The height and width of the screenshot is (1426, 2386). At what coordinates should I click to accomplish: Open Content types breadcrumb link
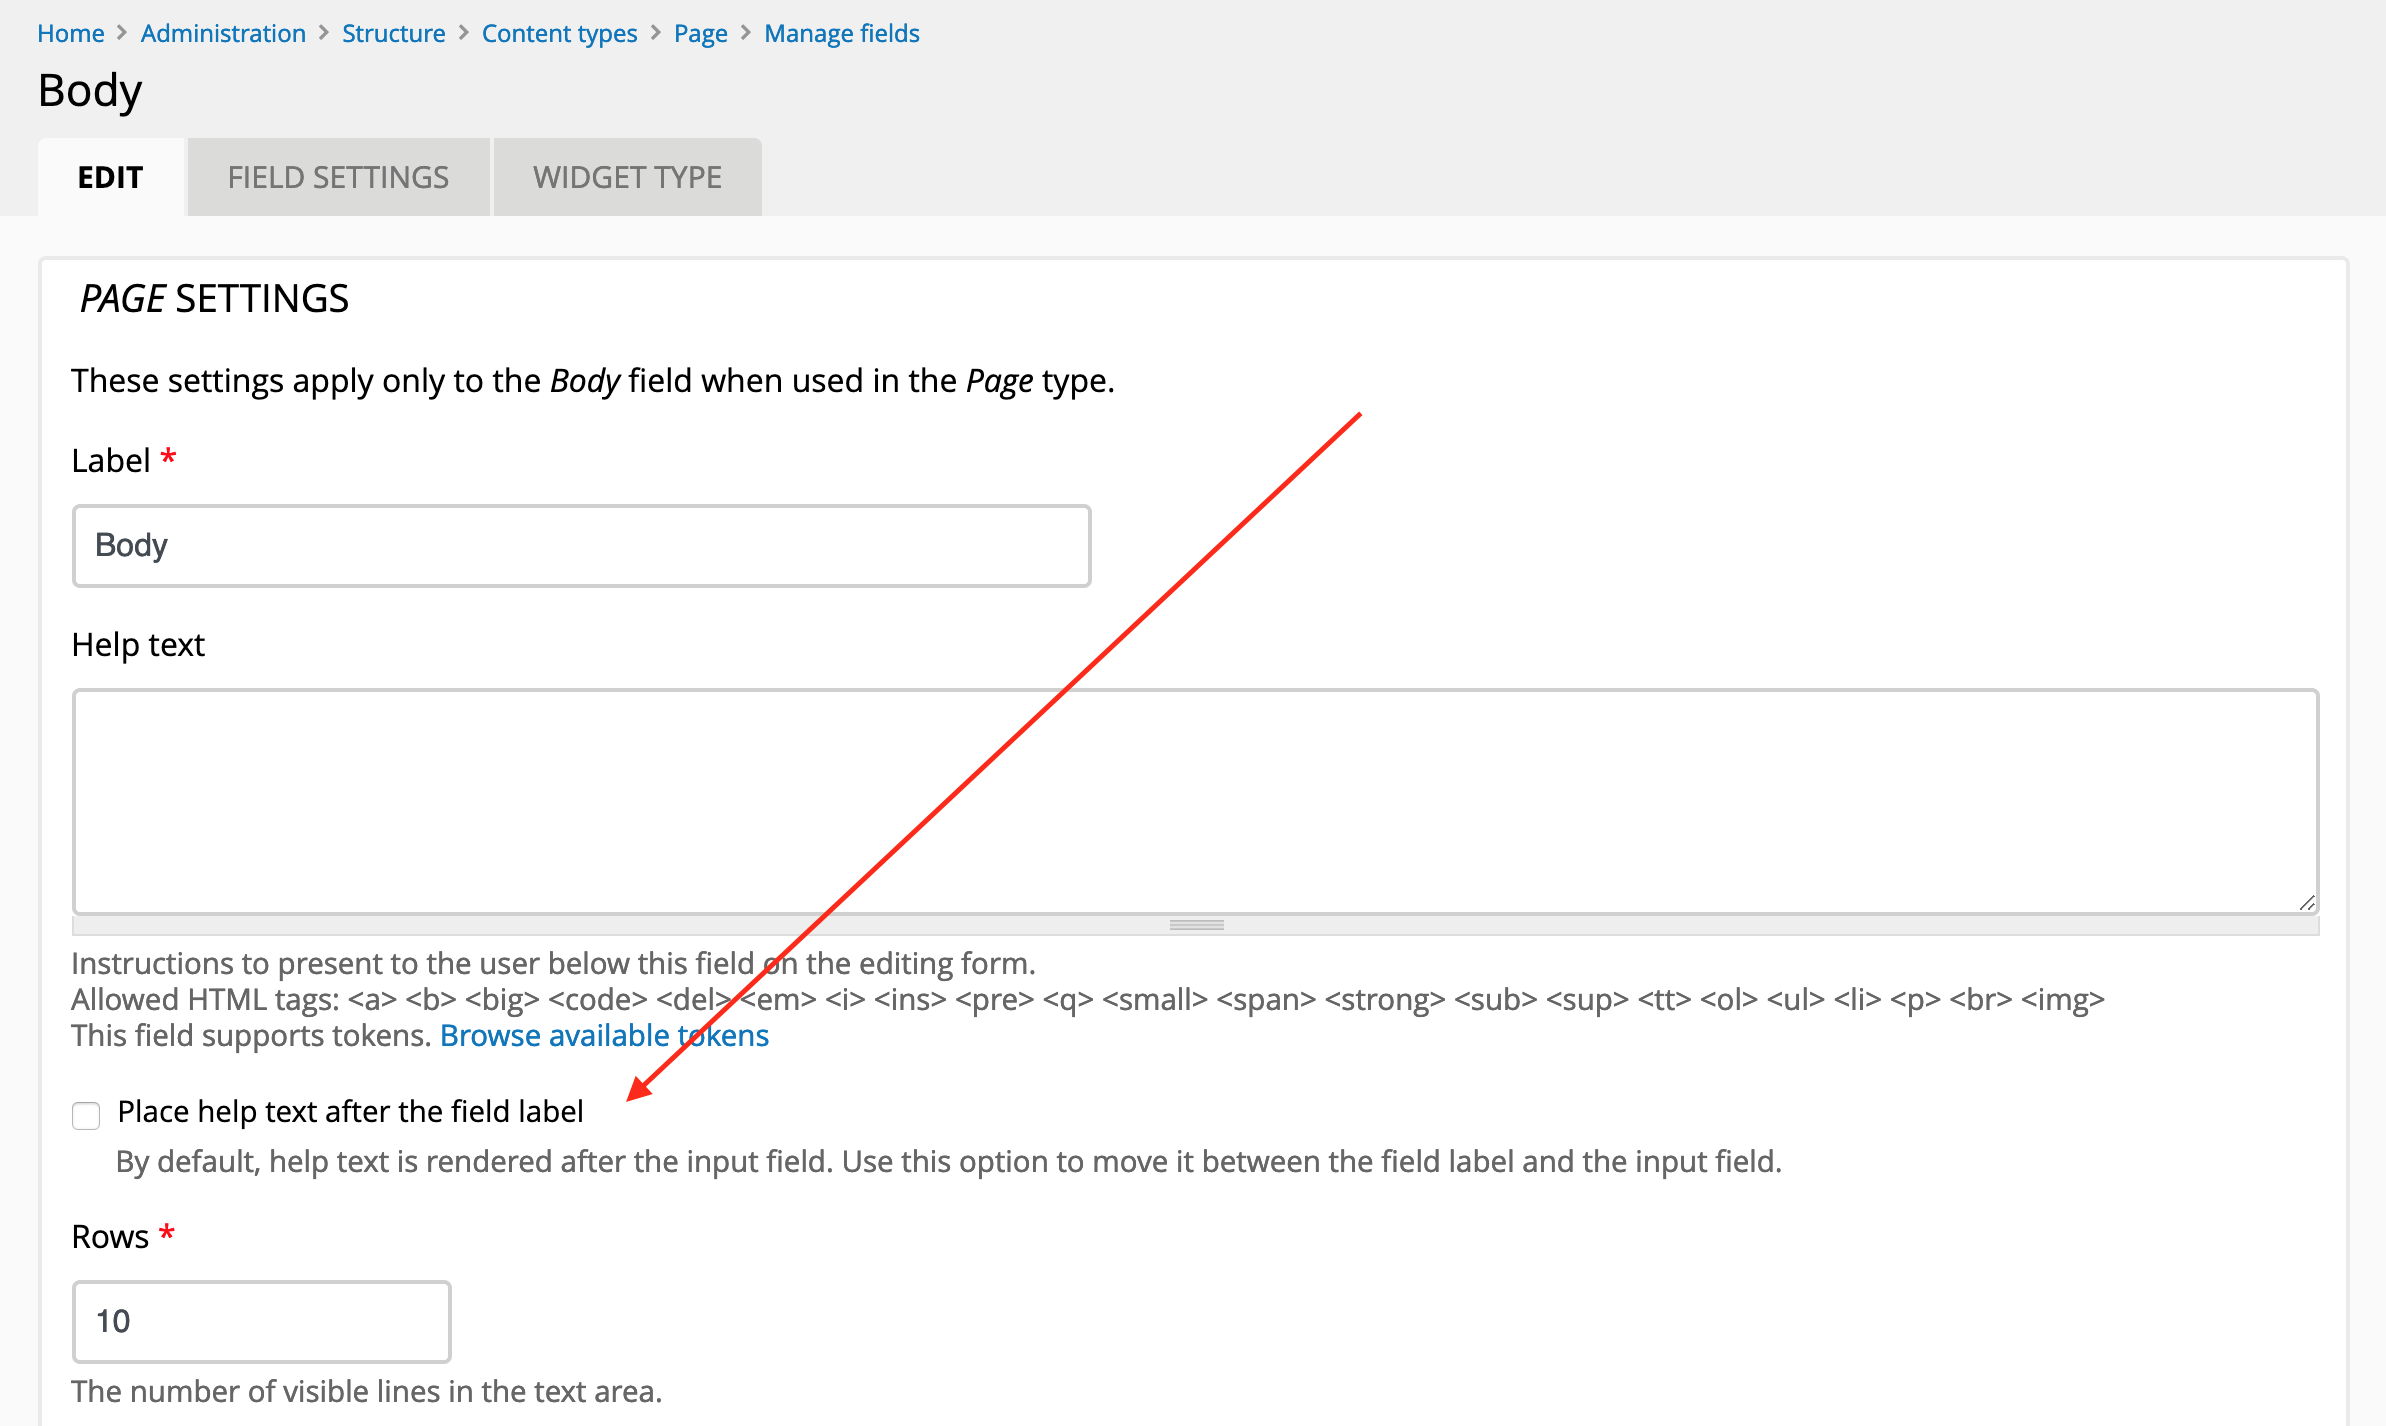pyautogui.click(x=559, y=33)
